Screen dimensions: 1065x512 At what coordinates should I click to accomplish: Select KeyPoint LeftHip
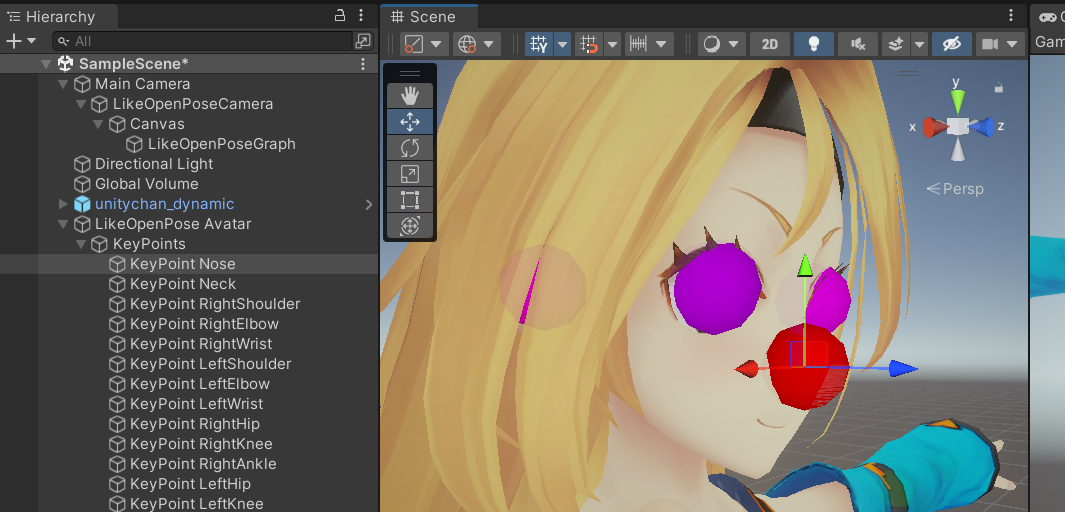[189, 484]
